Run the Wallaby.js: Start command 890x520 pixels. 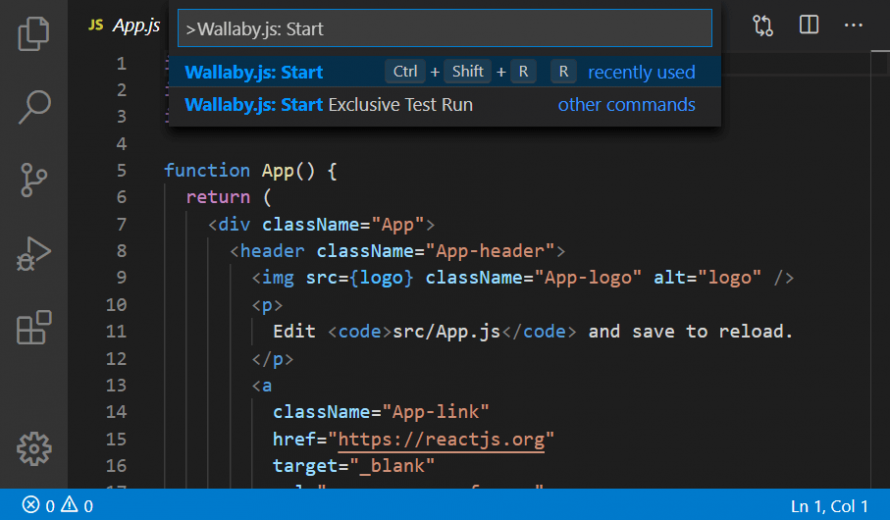pos(444,72)
